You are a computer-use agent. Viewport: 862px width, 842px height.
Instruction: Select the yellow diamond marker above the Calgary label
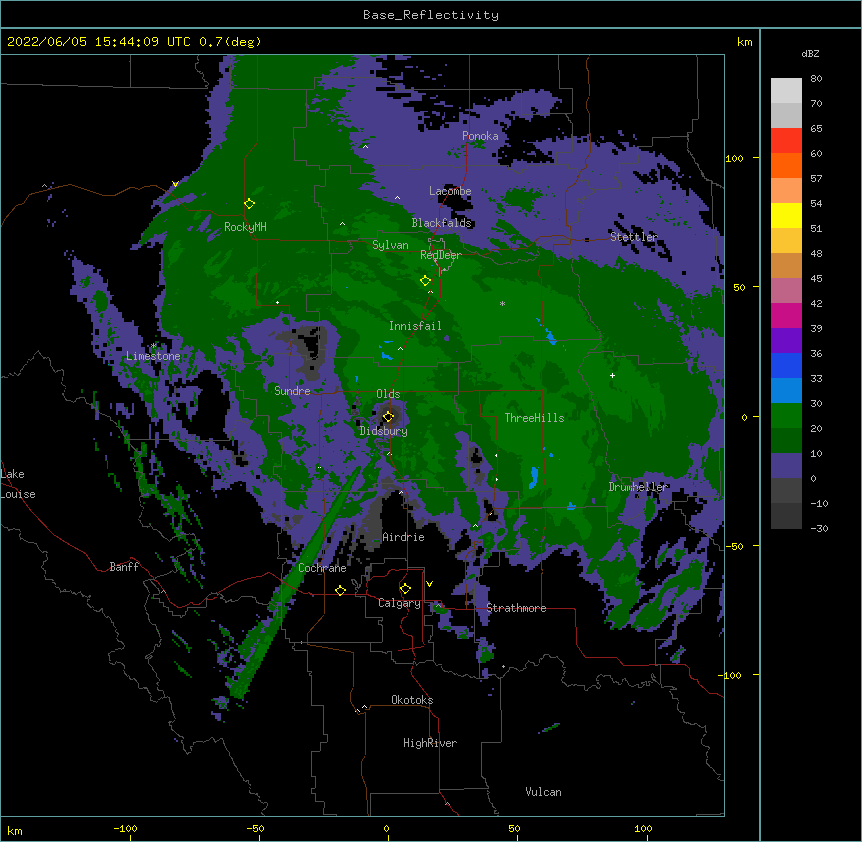coord(405,589)
